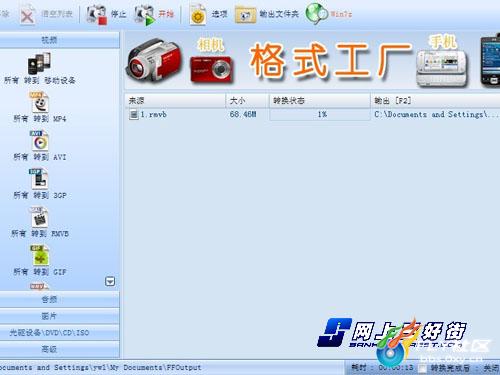
Task: Sort by the 来源 column header
Action: point(175,101)
